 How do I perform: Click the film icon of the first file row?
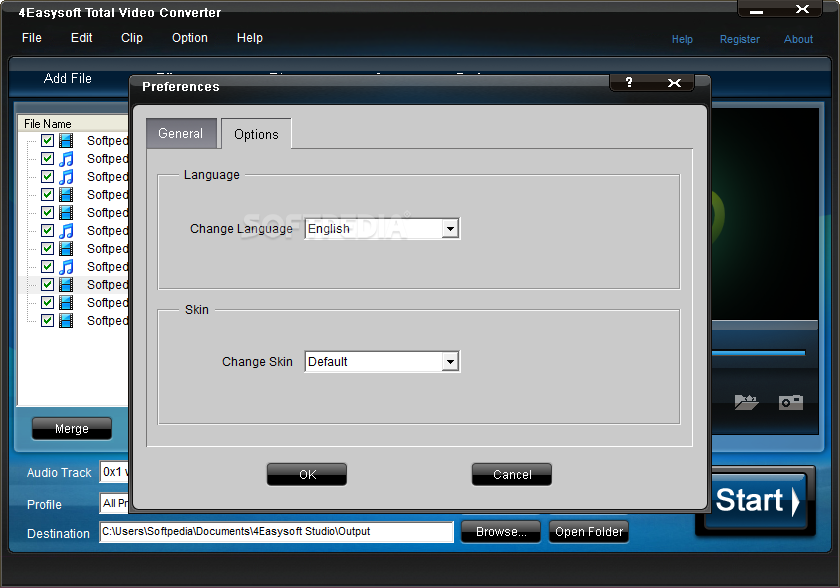66,141
